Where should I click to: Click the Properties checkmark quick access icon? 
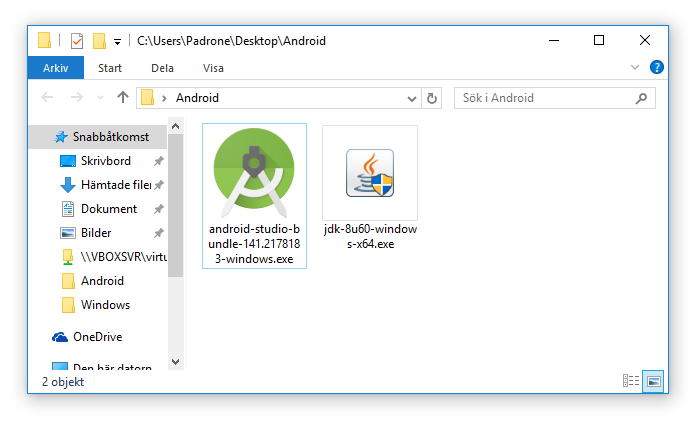[x=77, y=41]
